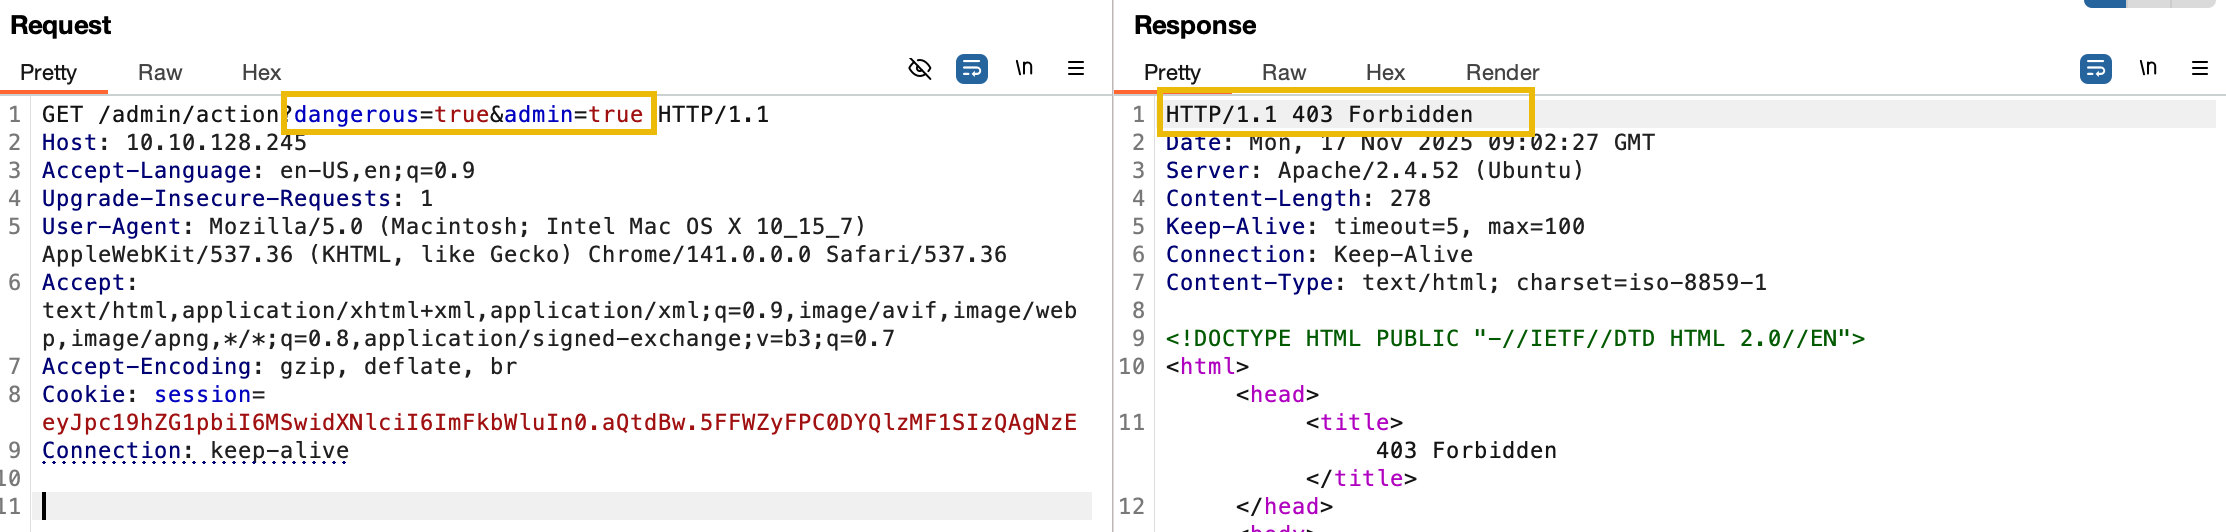
Task: Click the Accept-Language header line
Action: coord(258,170)
